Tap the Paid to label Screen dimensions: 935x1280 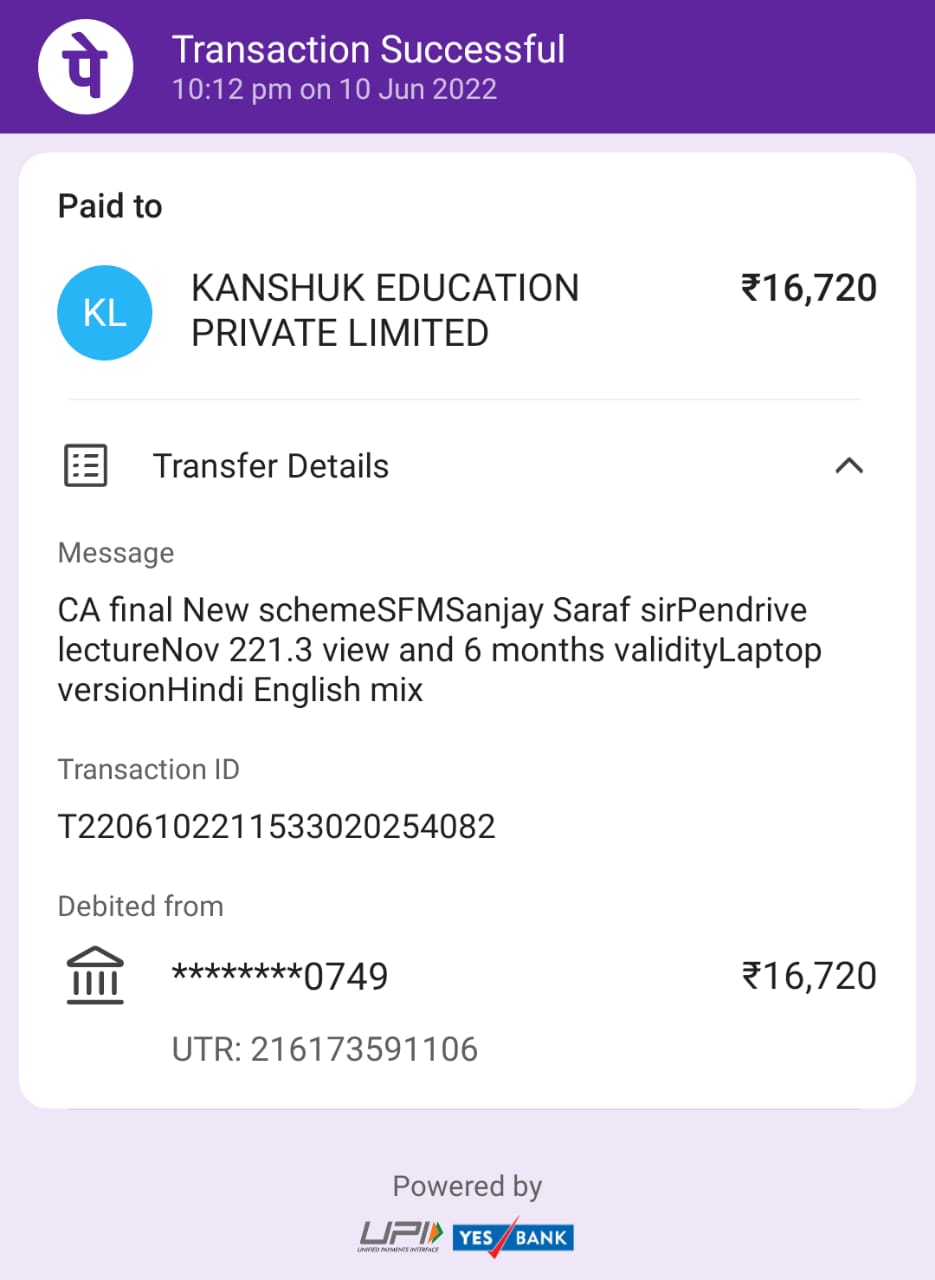pyautogui.click(x=110, y=206)
